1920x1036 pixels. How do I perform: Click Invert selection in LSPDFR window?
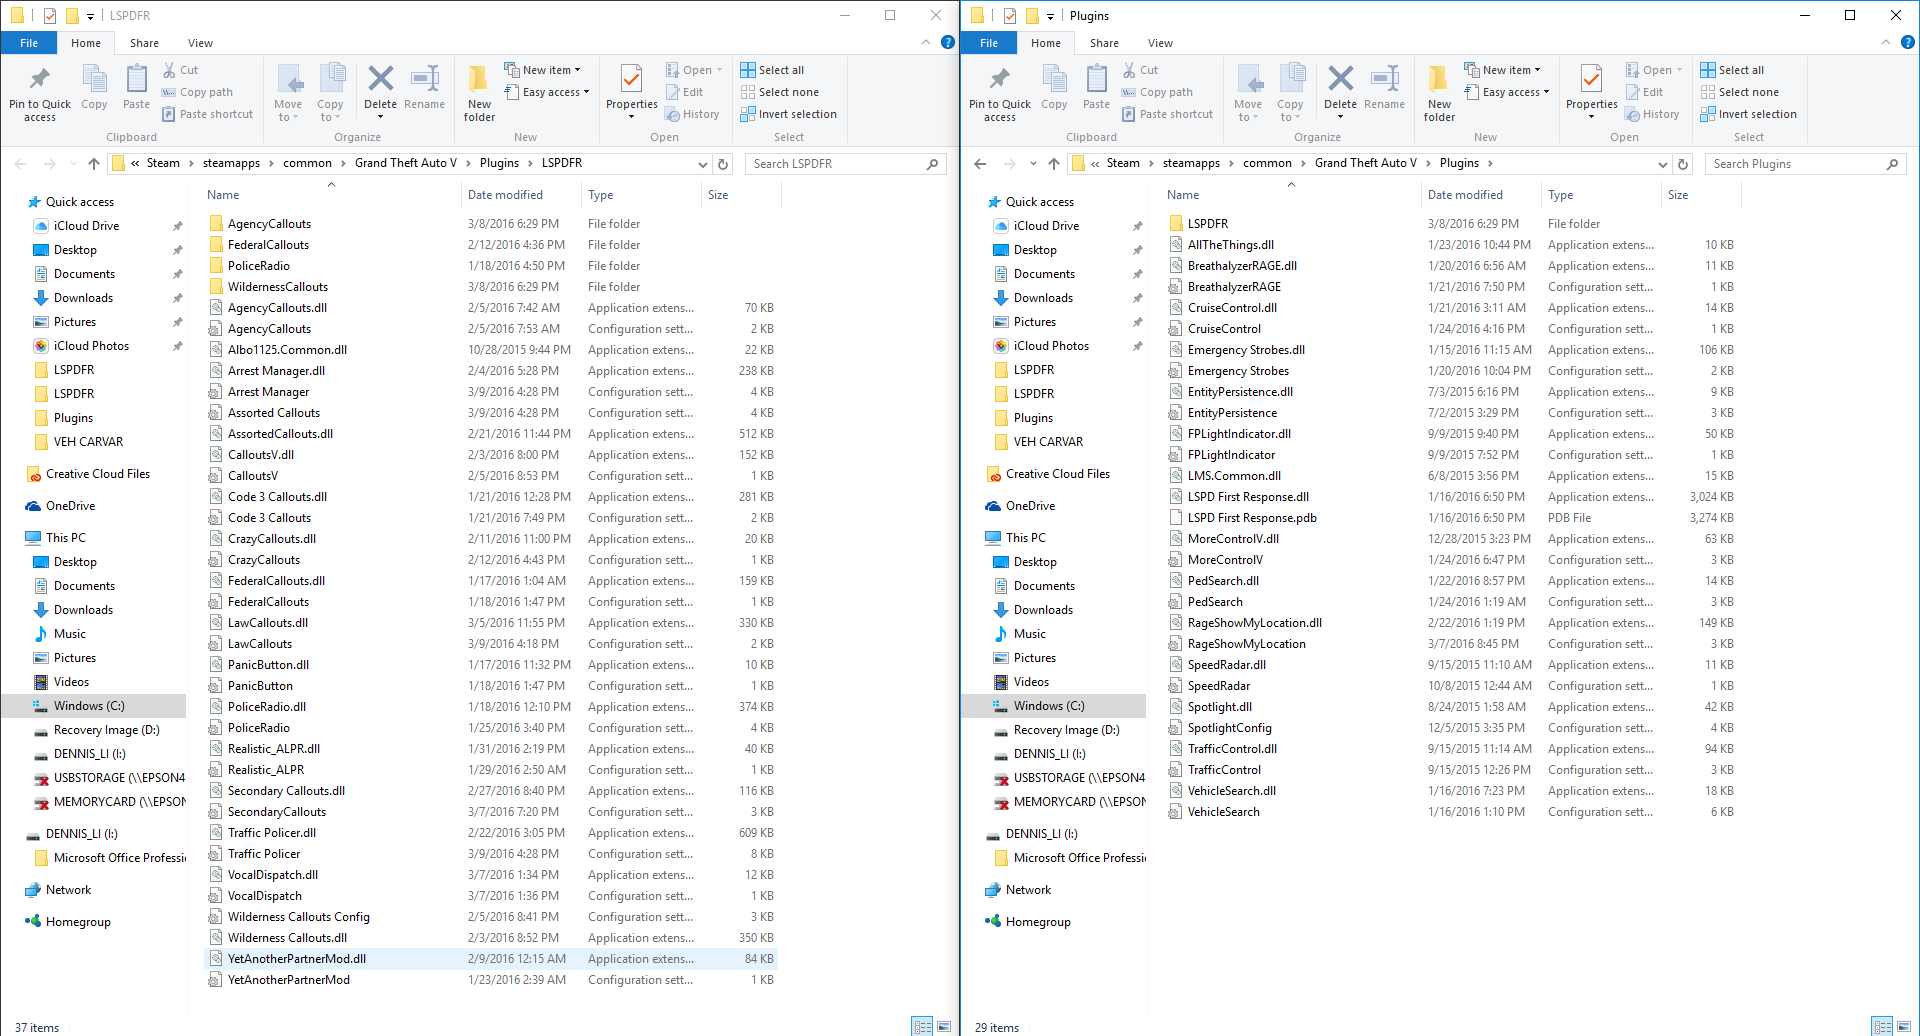[x=788, y=114]
